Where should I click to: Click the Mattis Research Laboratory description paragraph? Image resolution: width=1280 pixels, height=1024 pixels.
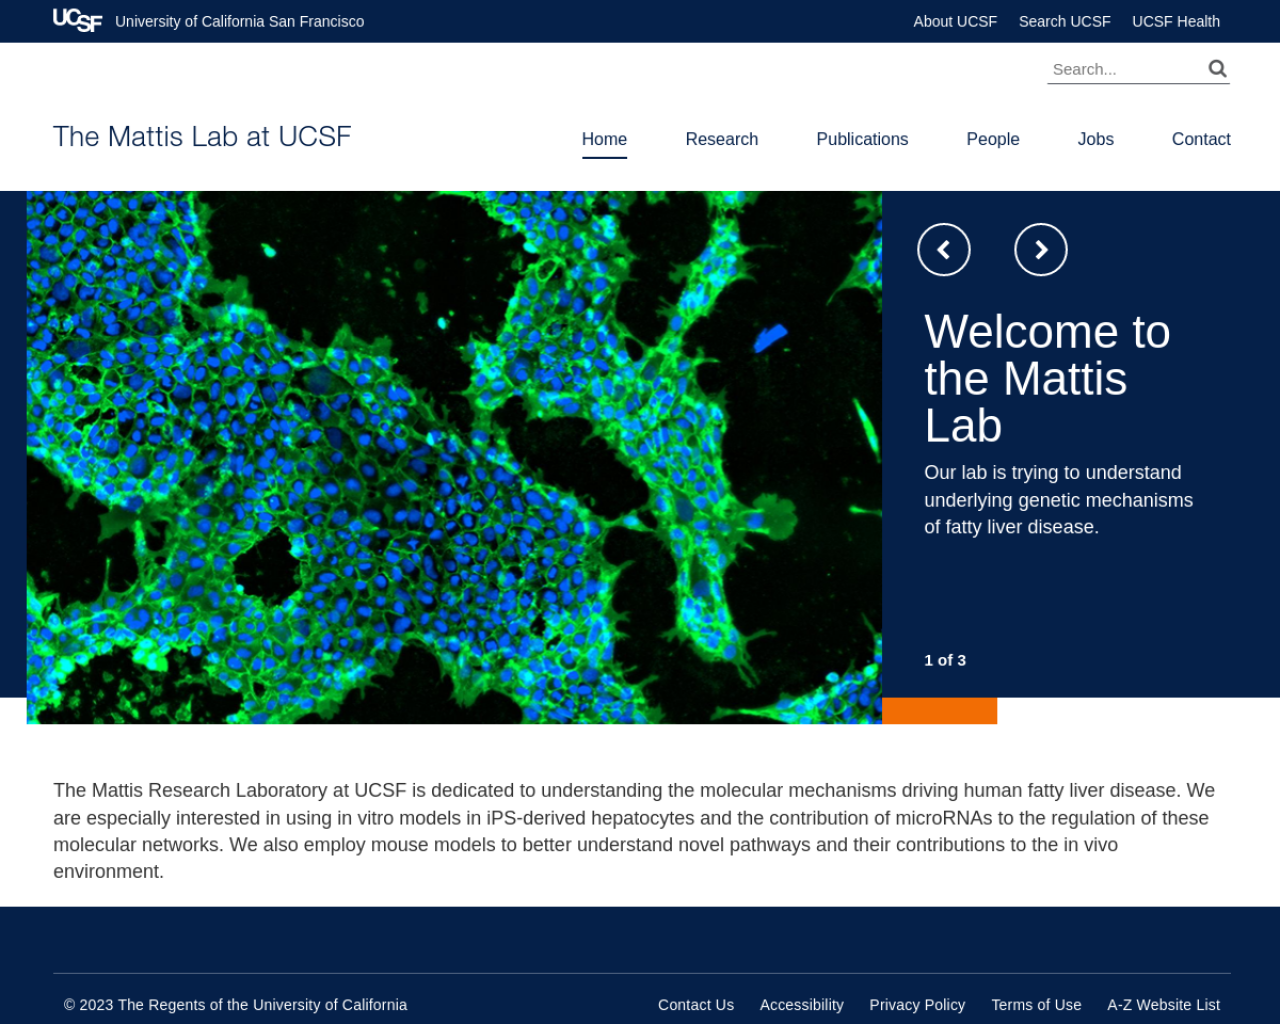coord(636,830)
